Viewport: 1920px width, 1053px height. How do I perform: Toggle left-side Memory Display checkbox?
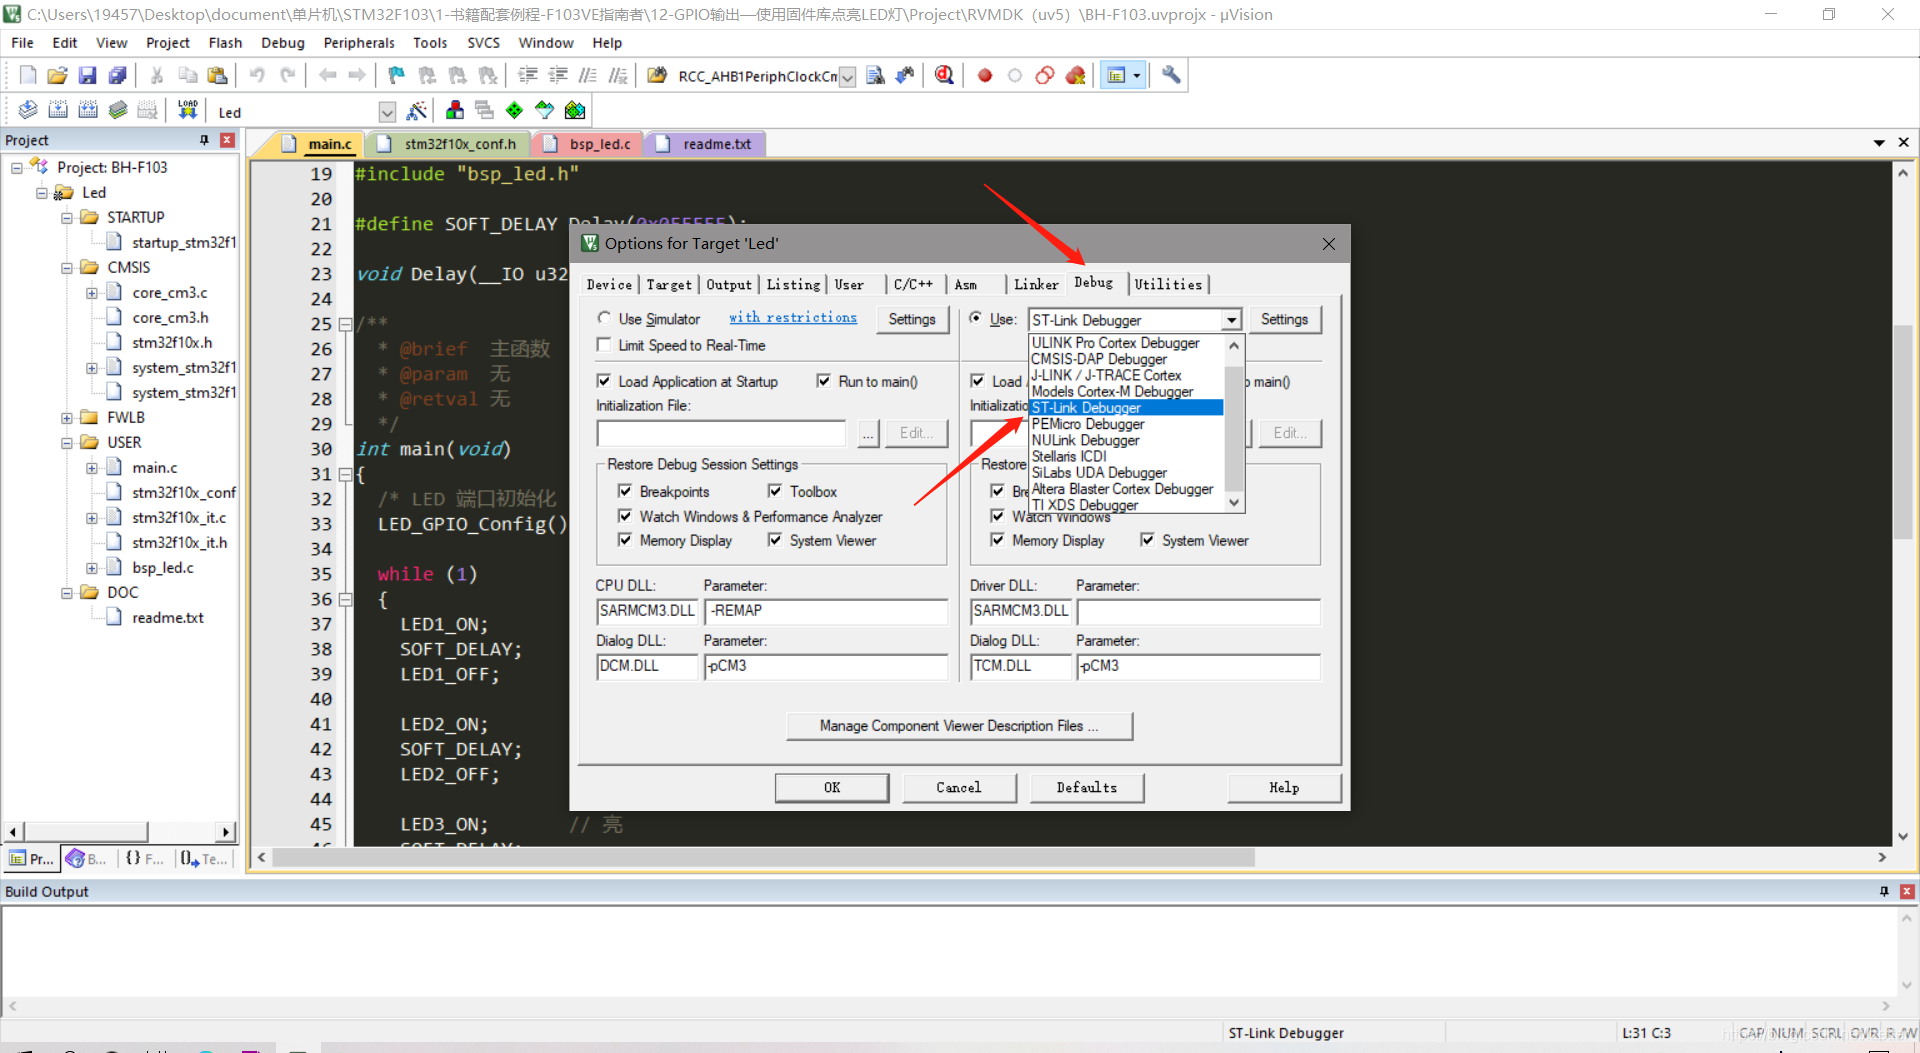click(625, 540)
